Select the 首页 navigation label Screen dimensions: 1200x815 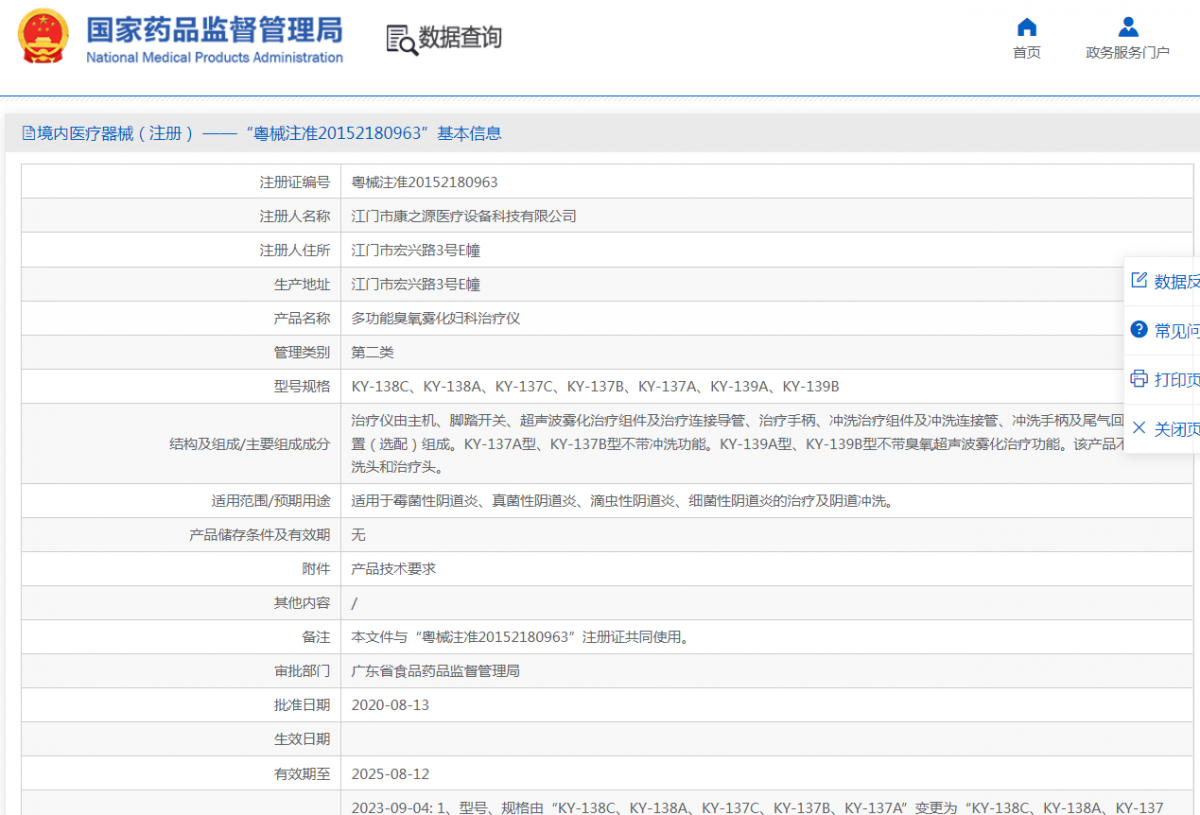(1027, 53)
